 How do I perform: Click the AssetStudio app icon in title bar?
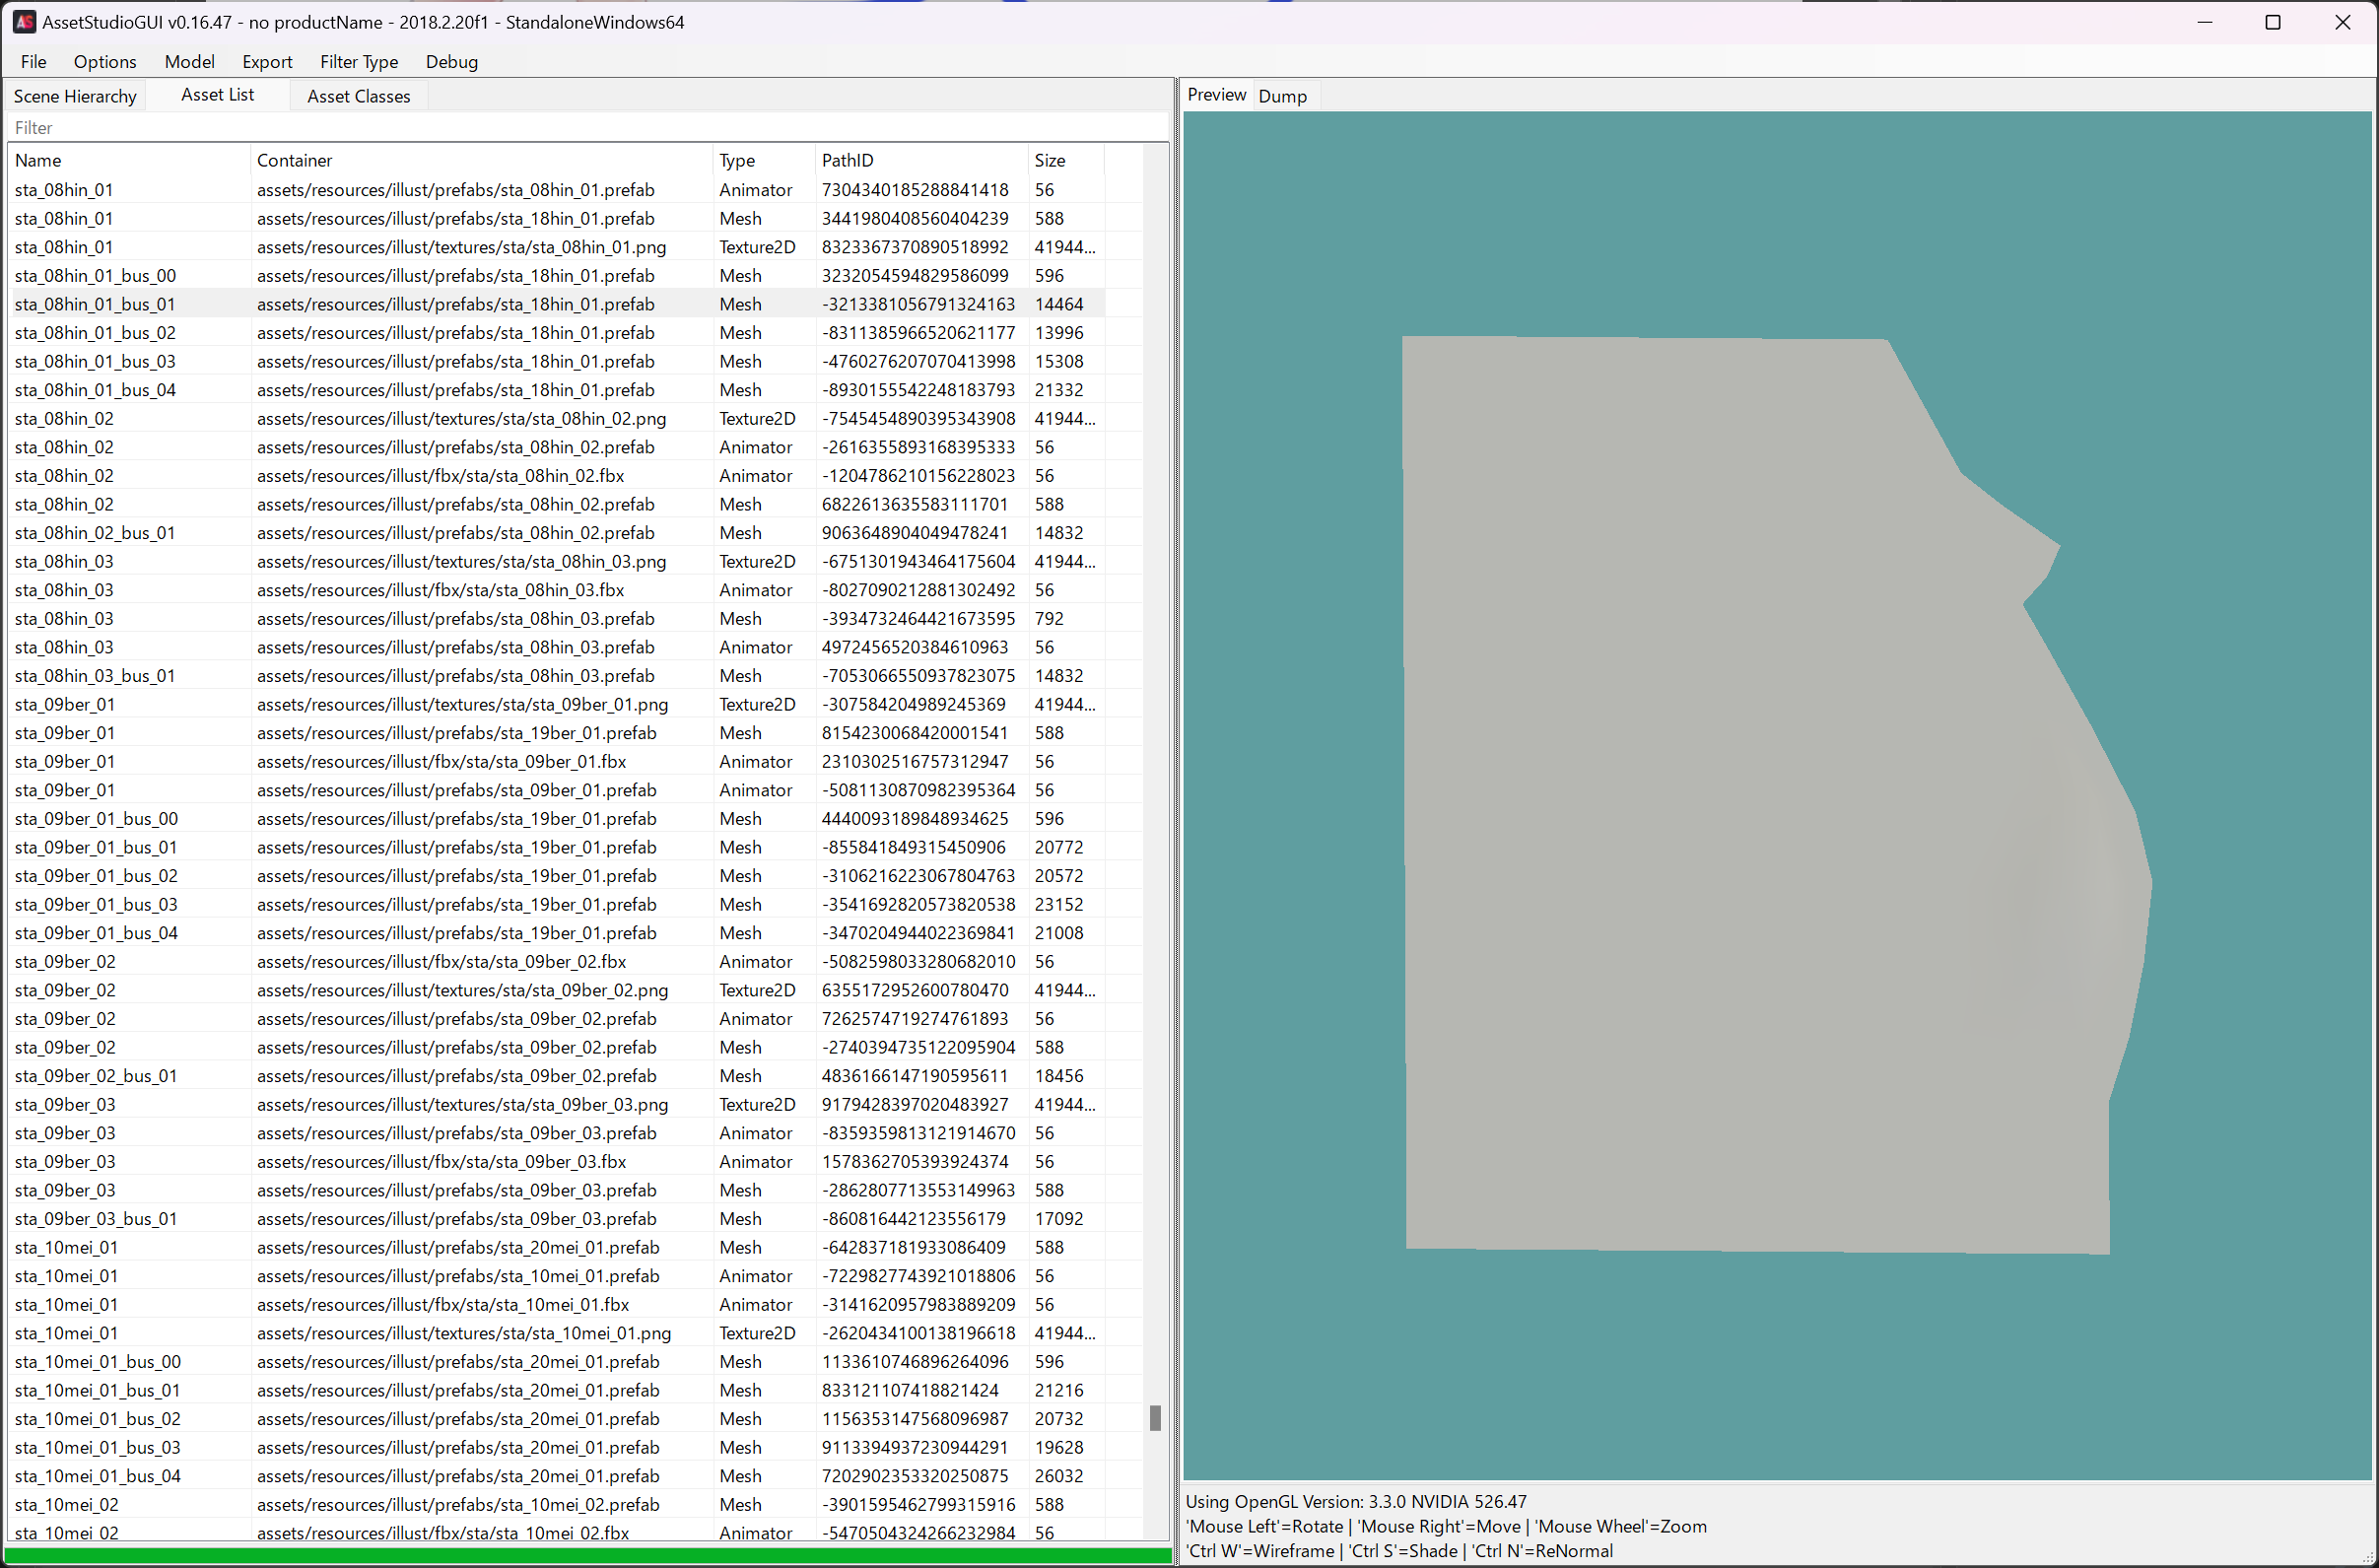(24, 21)
